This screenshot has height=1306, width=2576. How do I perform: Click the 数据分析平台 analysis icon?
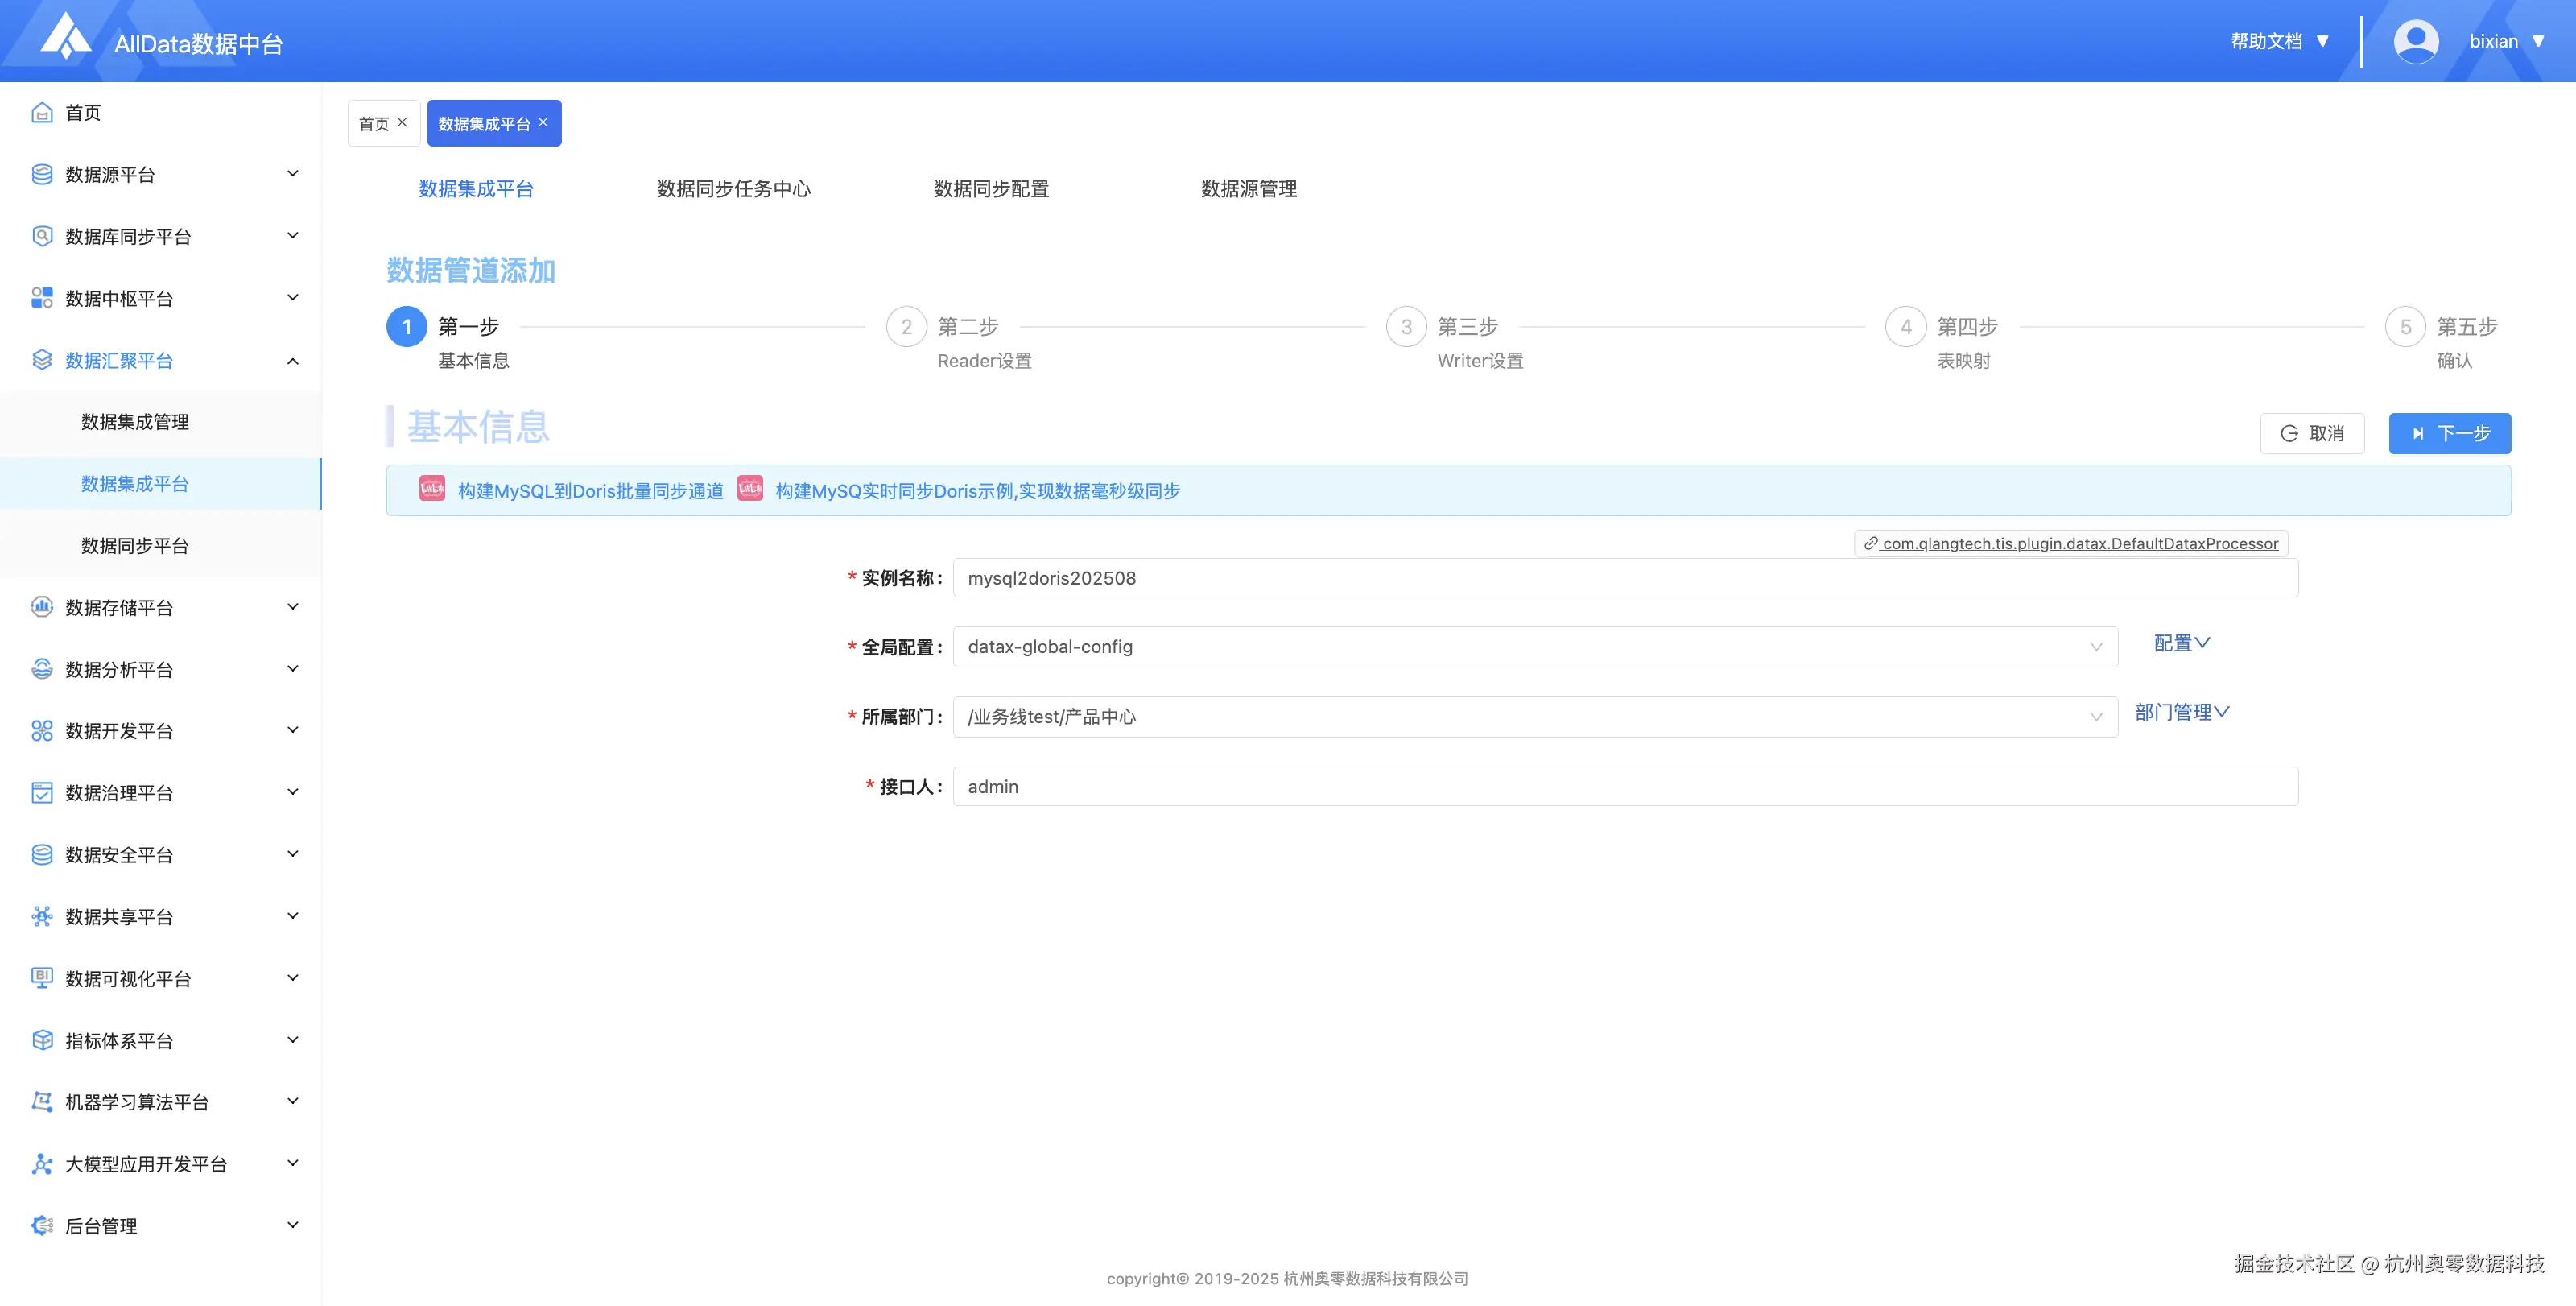(41, 668)
